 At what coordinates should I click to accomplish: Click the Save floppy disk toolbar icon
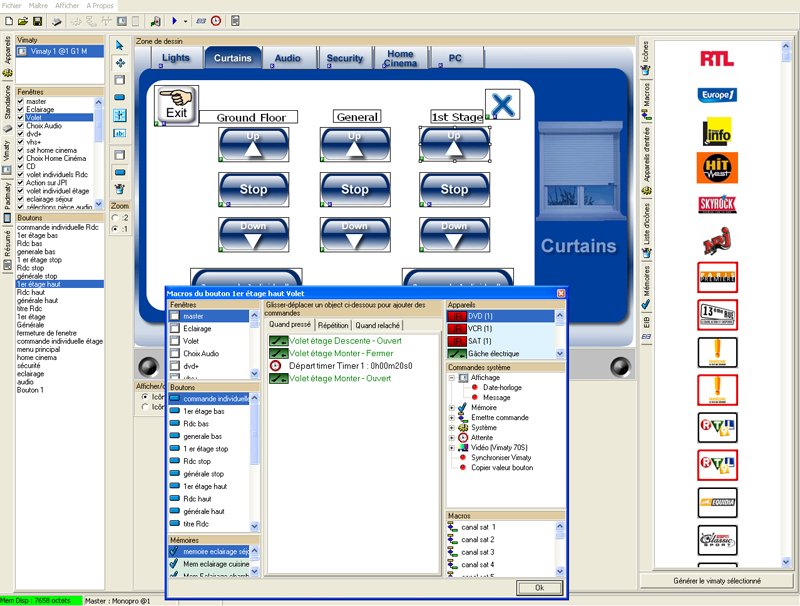[37, 21]
